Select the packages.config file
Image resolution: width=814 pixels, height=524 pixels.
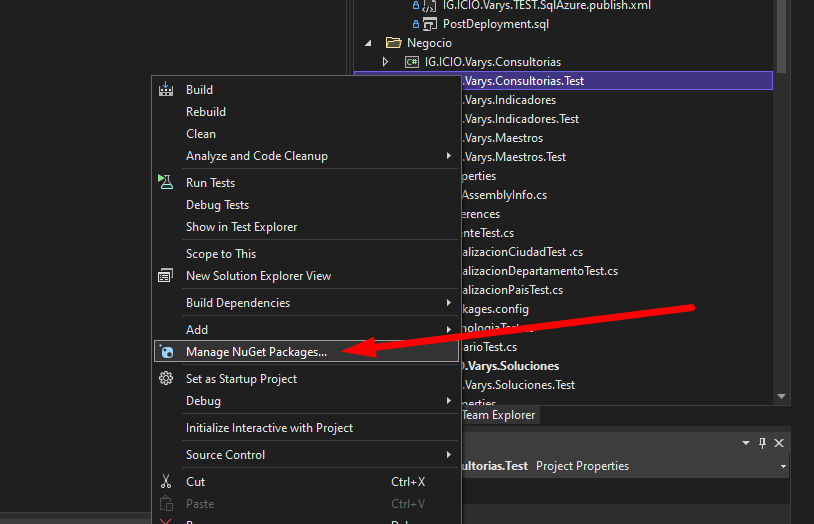click(x=495, y=309)
